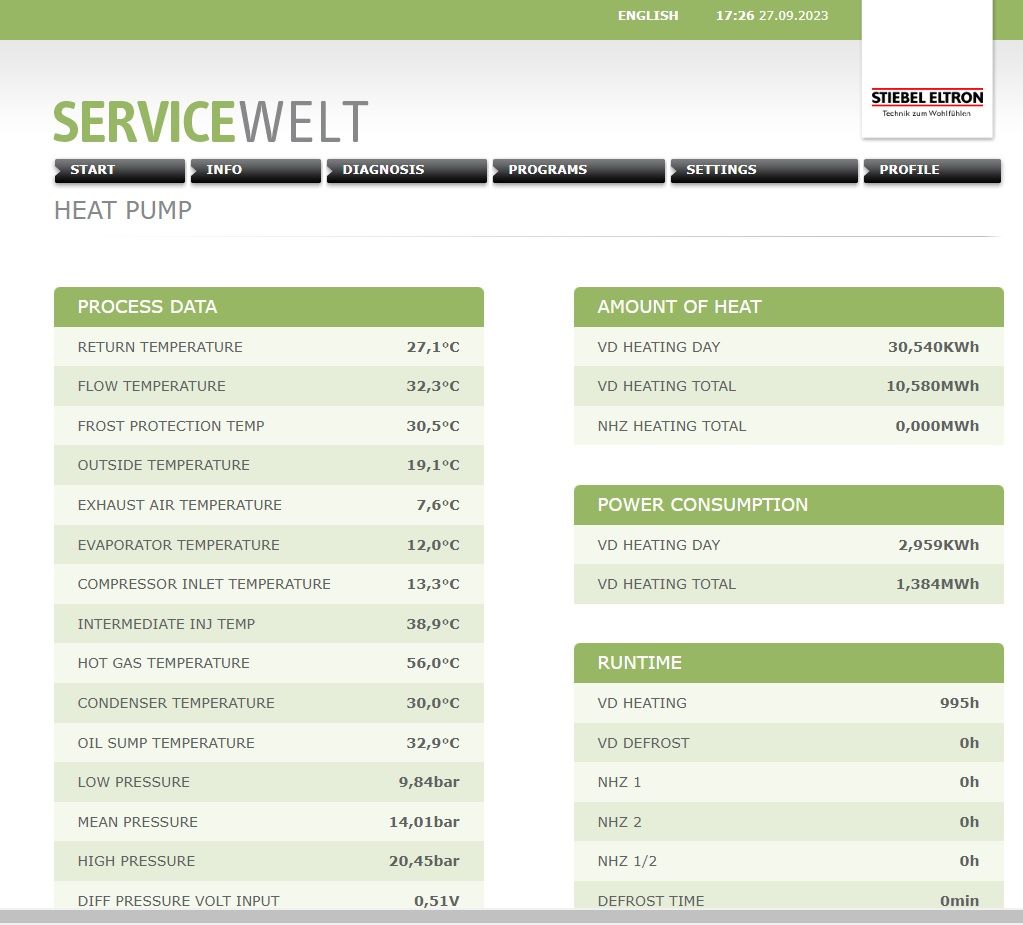
Task: Select the NHZ 2 runtime label
Action: (x=619, y=822)
